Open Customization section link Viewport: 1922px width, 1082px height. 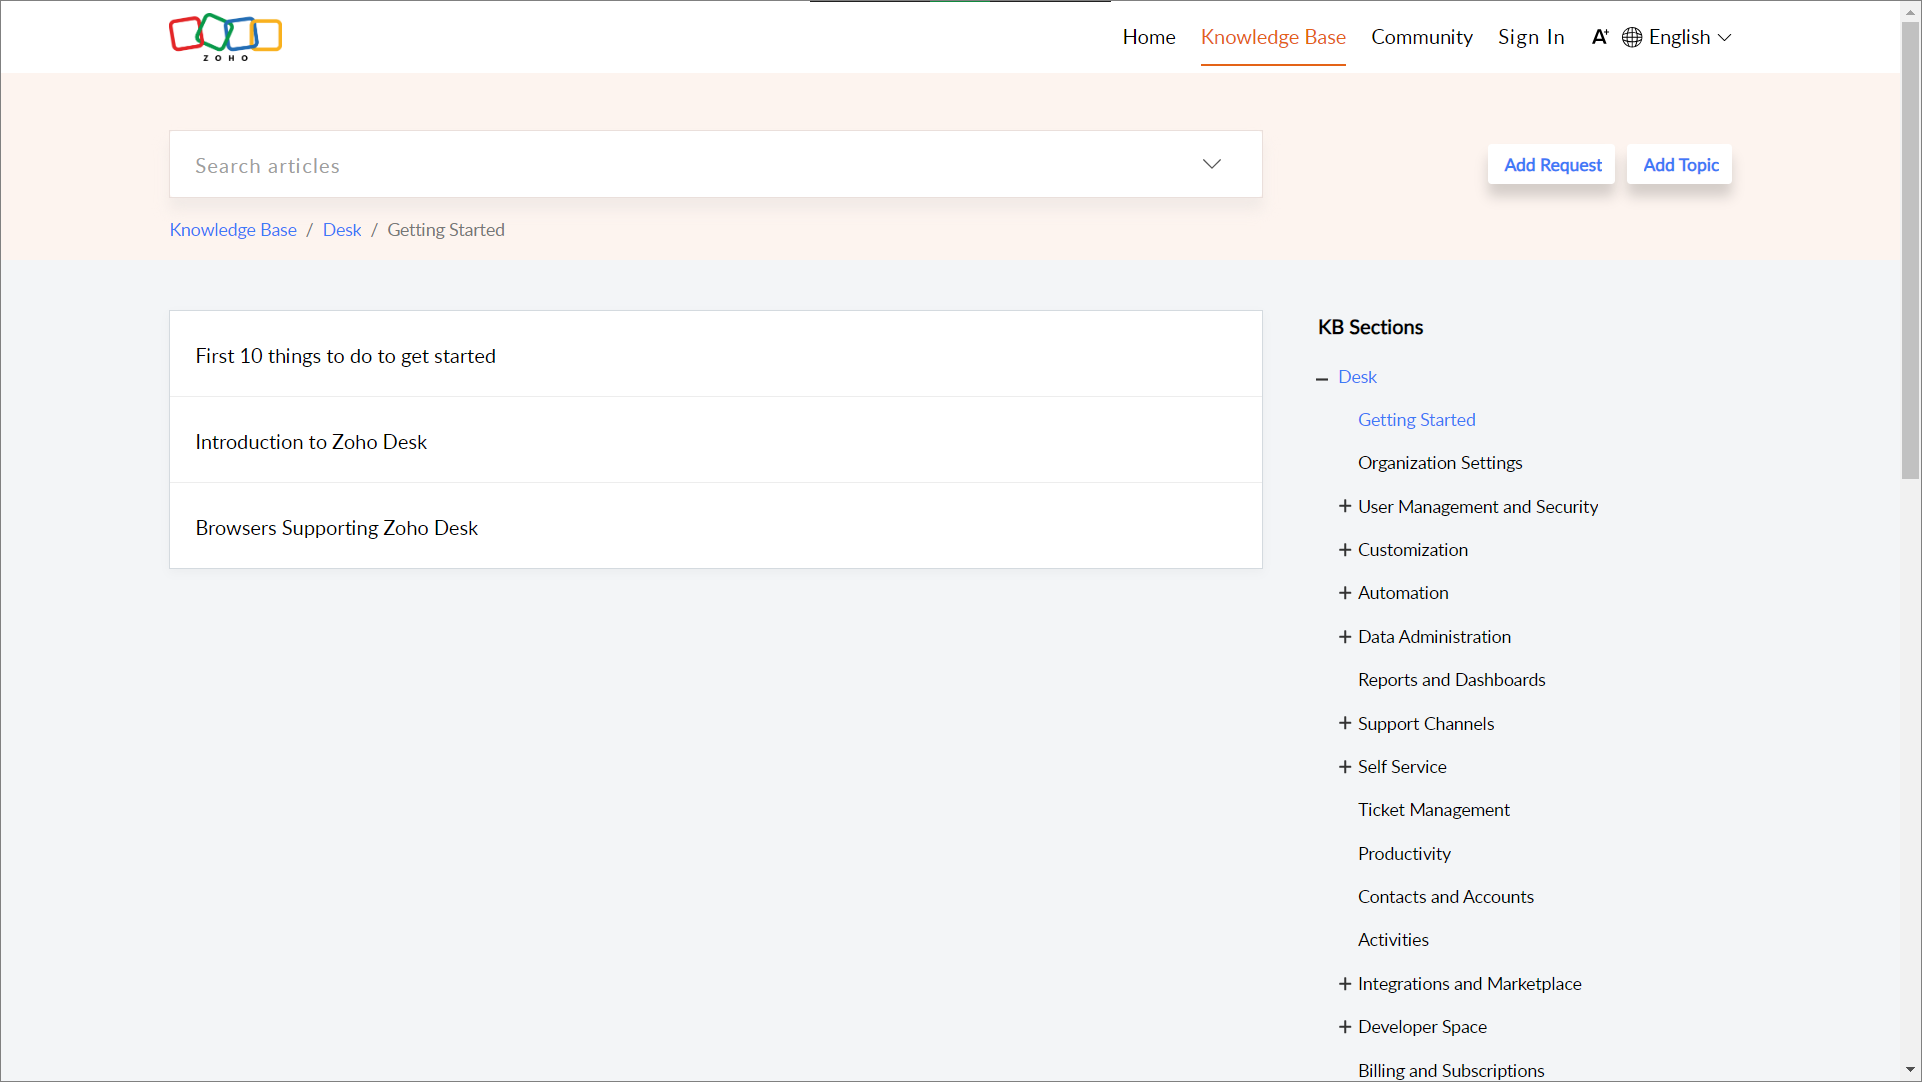click(1412, 550)
